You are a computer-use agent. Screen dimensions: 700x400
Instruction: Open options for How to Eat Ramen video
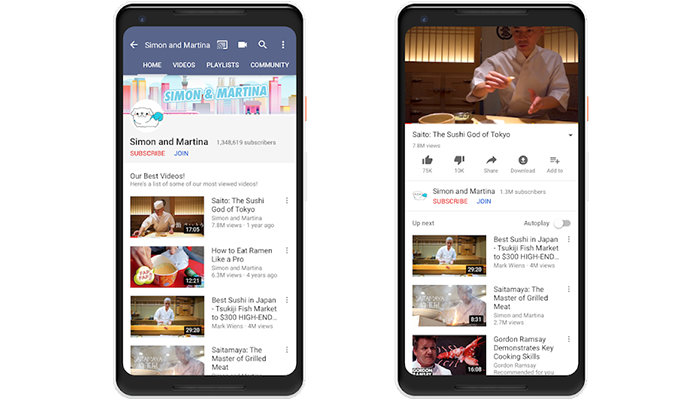click(287, 251)
